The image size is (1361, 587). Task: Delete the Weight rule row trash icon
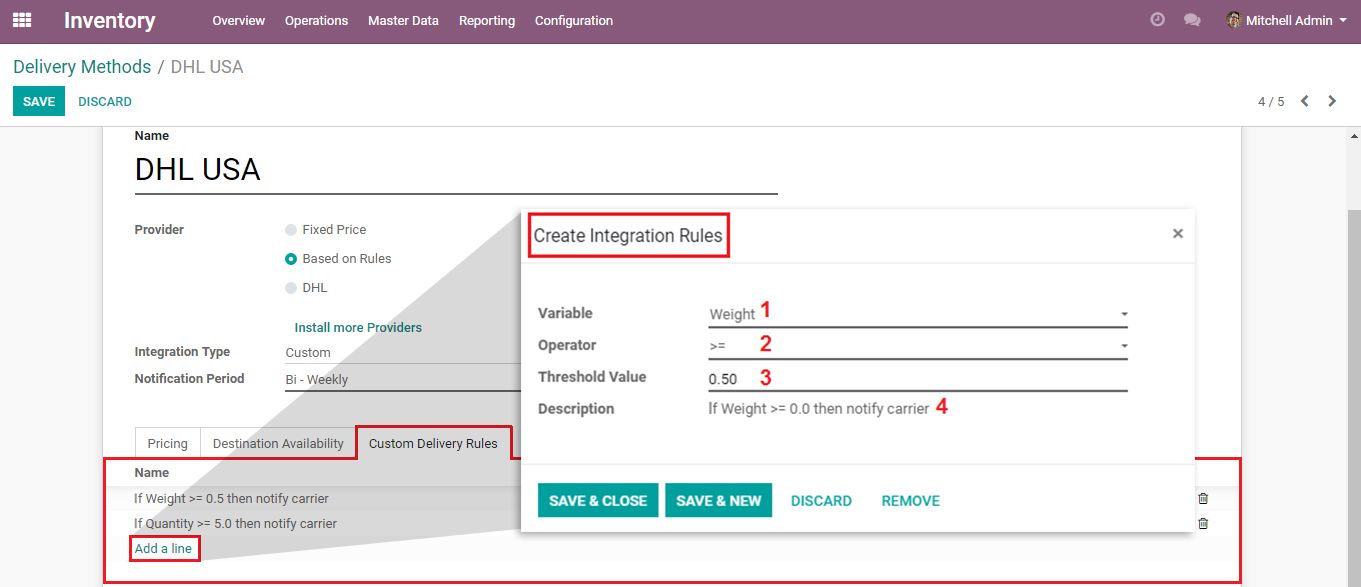point(1203,498)
